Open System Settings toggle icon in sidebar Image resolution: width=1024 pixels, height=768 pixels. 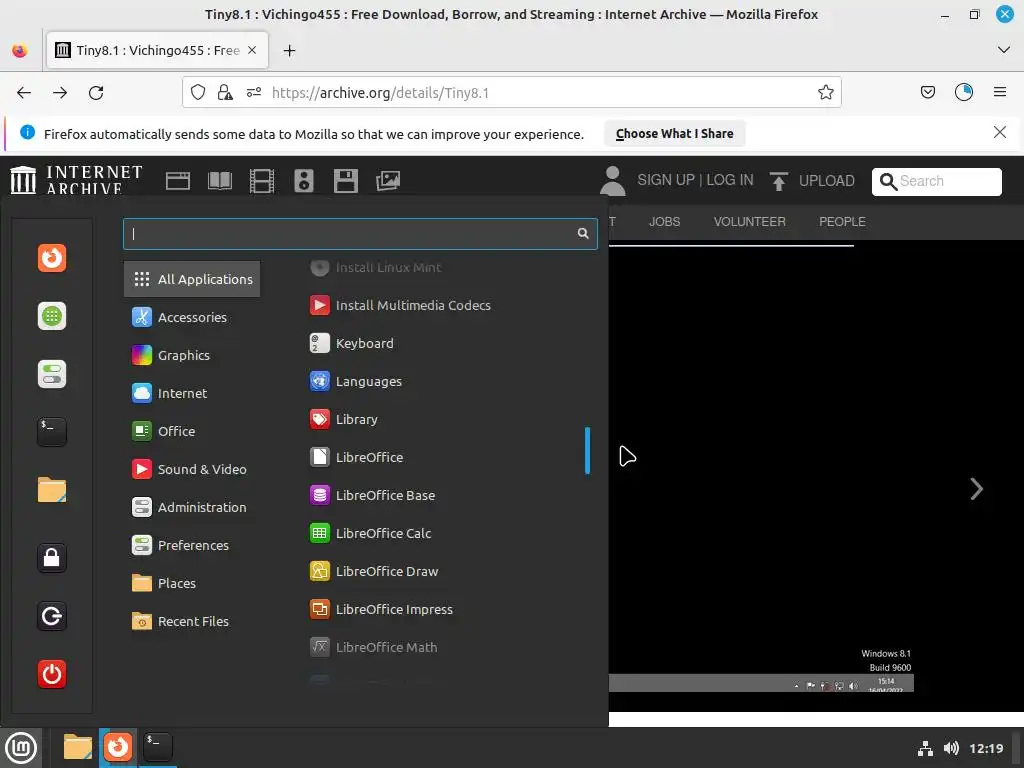point(52,374)
